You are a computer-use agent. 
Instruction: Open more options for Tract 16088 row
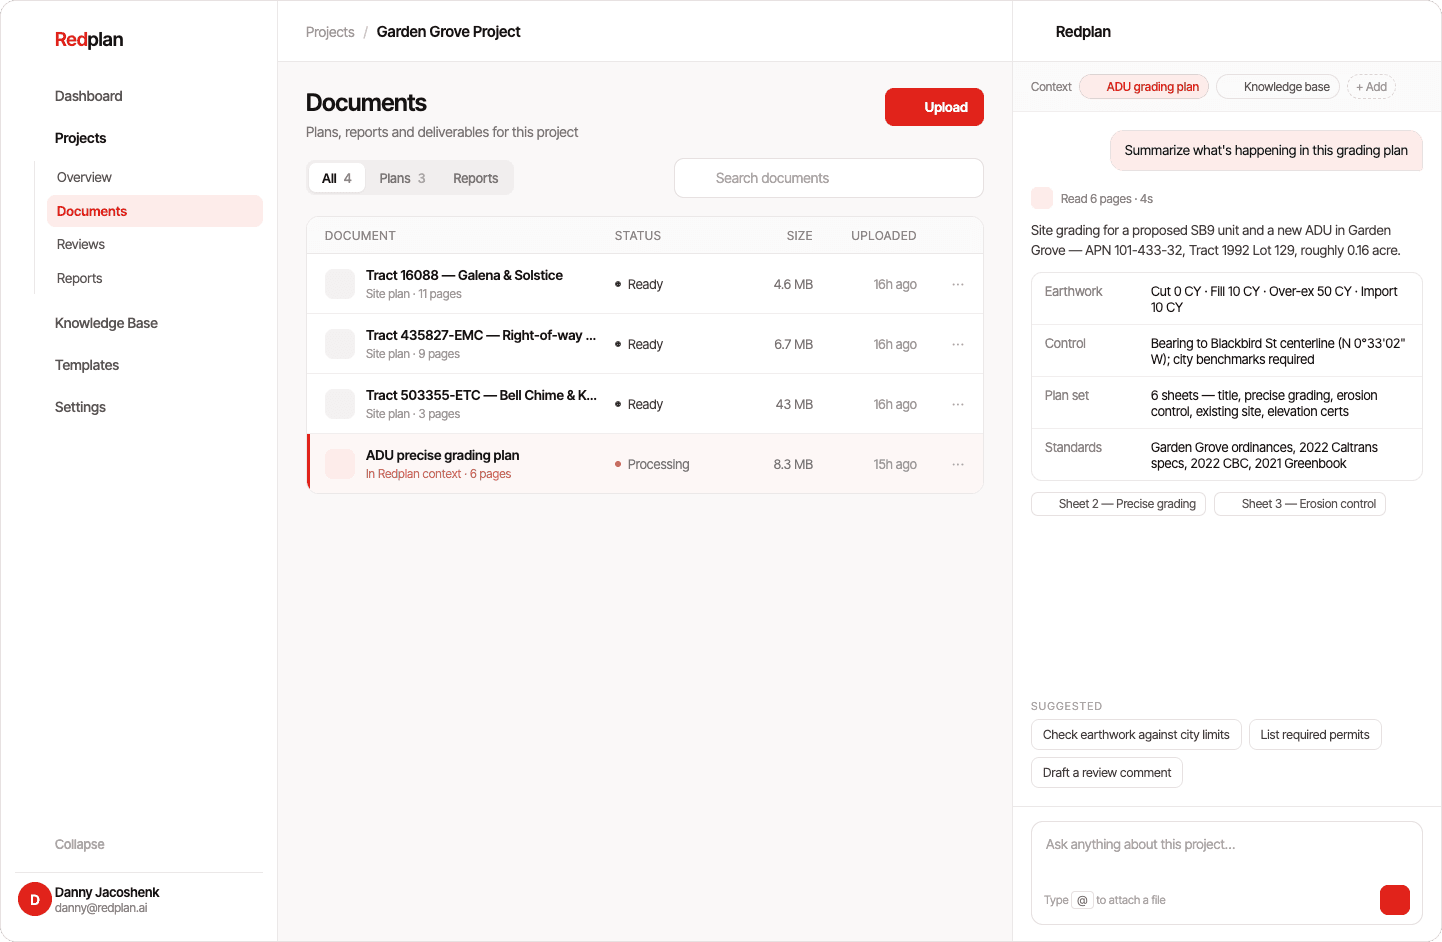tap(958, 284)
